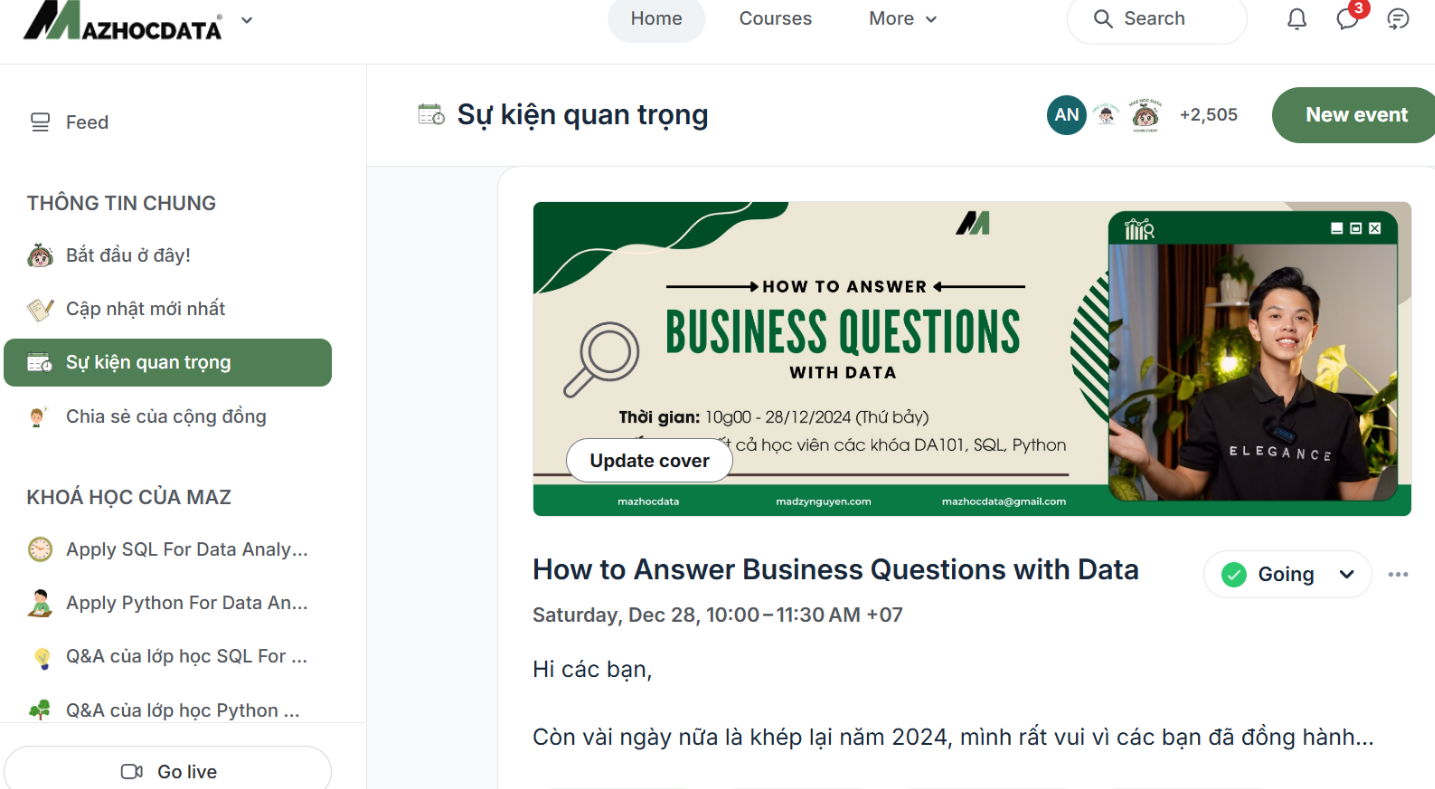Expand the community switcher chevron near logo

click(x=247, y=20)
